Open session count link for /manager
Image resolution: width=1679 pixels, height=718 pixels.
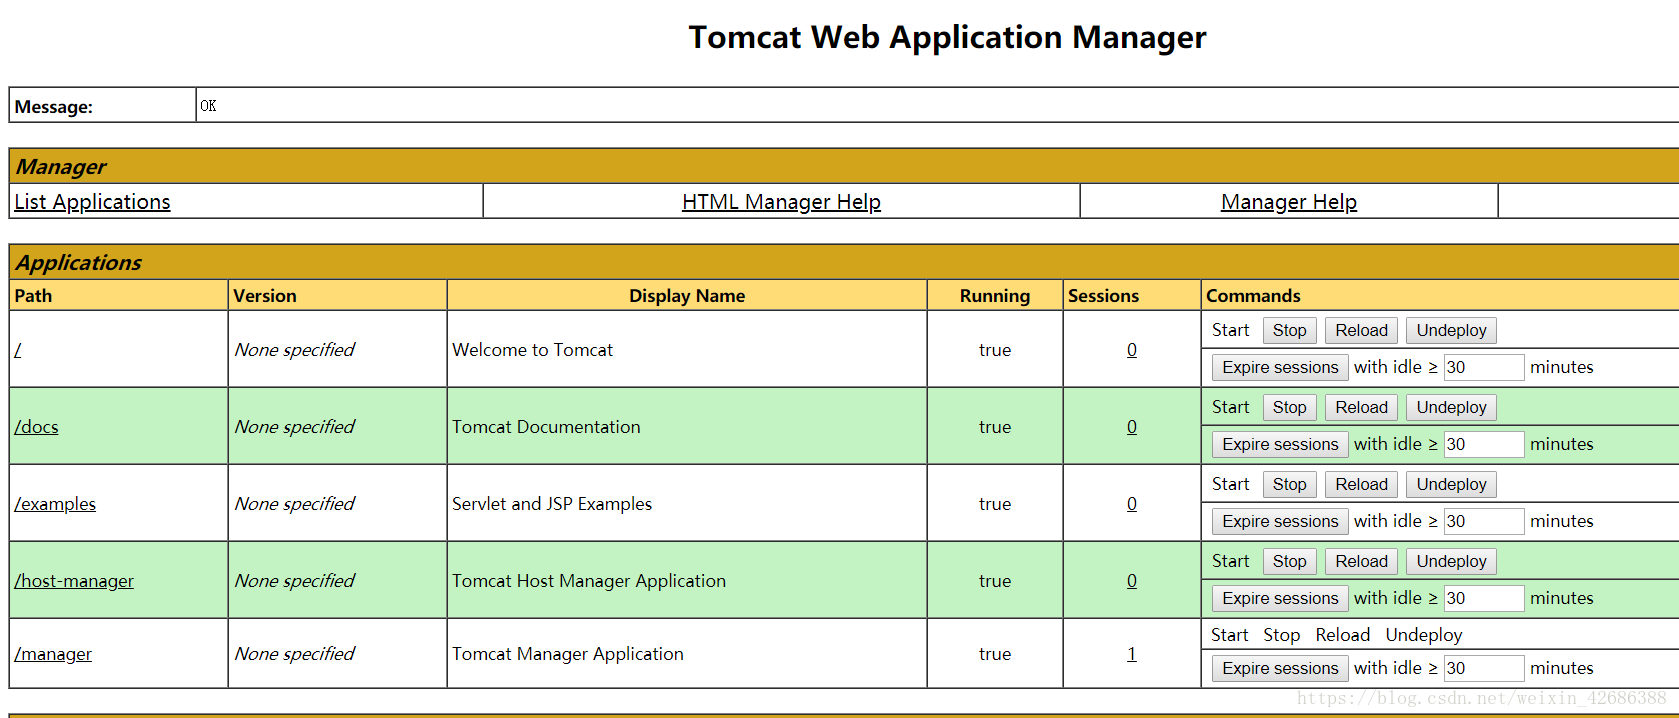tap(1131, 654)
